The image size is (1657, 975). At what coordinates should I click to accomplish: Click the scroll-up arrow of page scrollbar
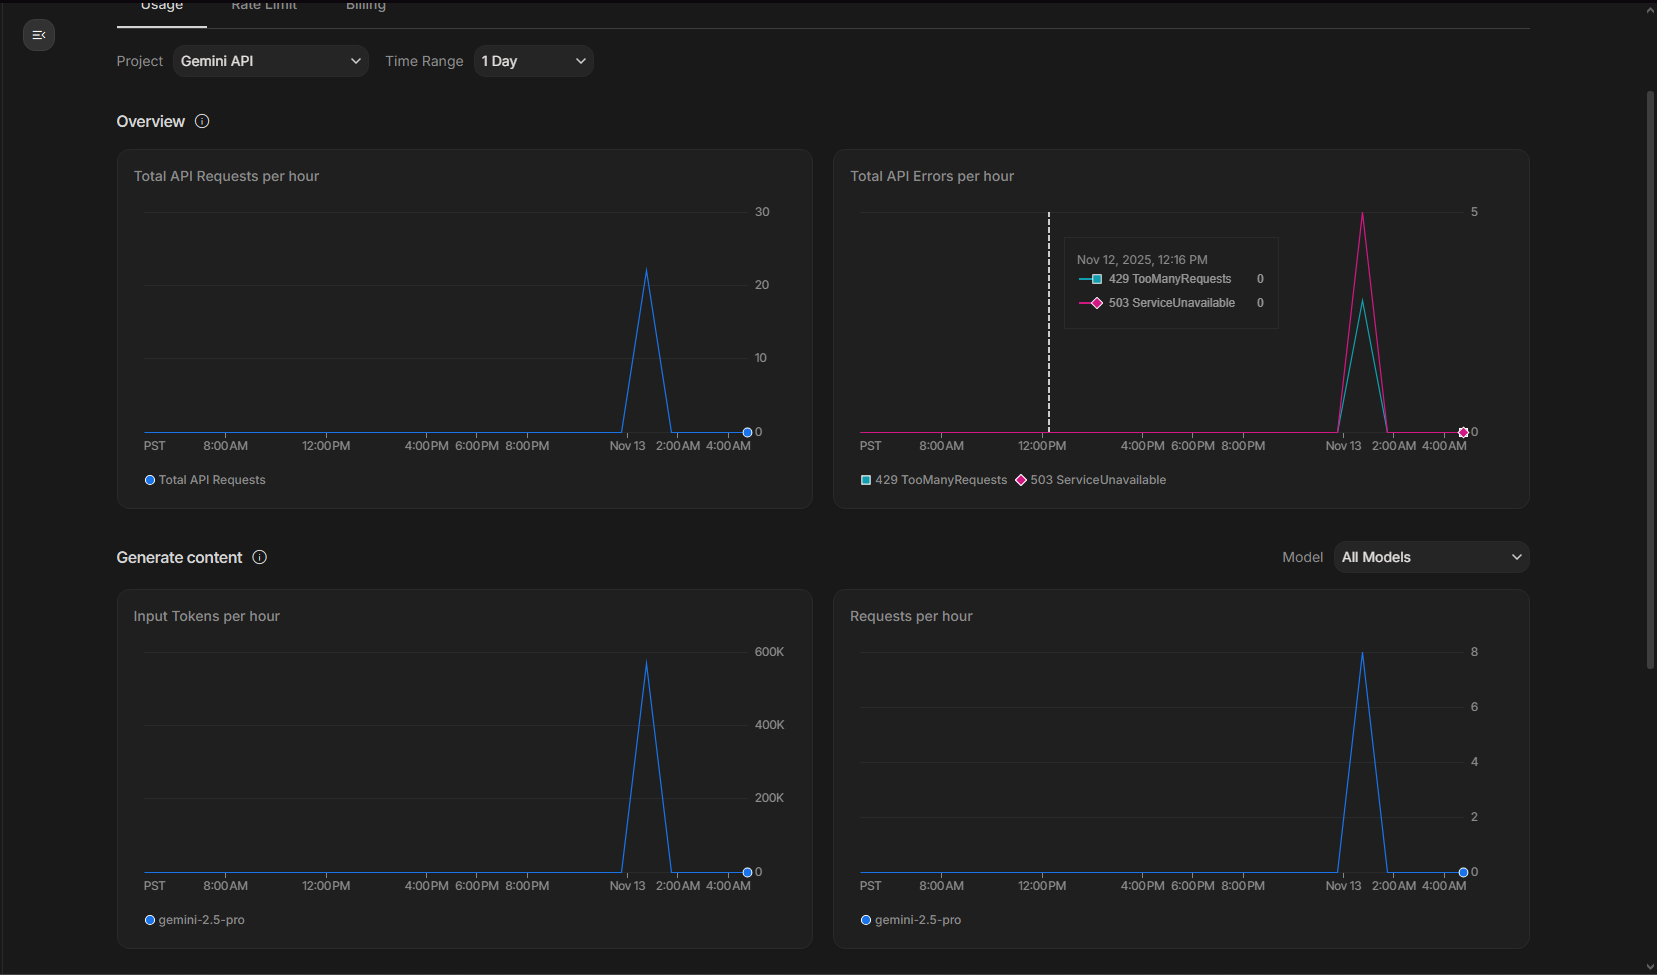click(1650, 10)
